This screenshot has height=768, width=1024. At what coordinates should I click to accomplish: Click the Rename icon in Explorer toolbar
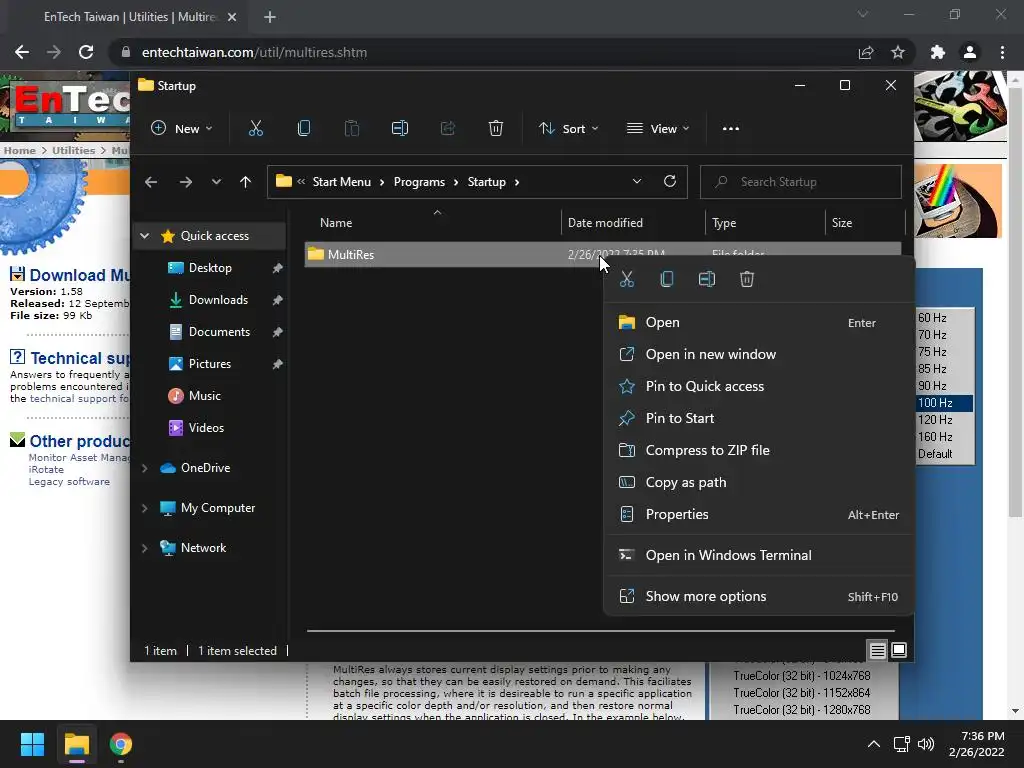[400, 129]
